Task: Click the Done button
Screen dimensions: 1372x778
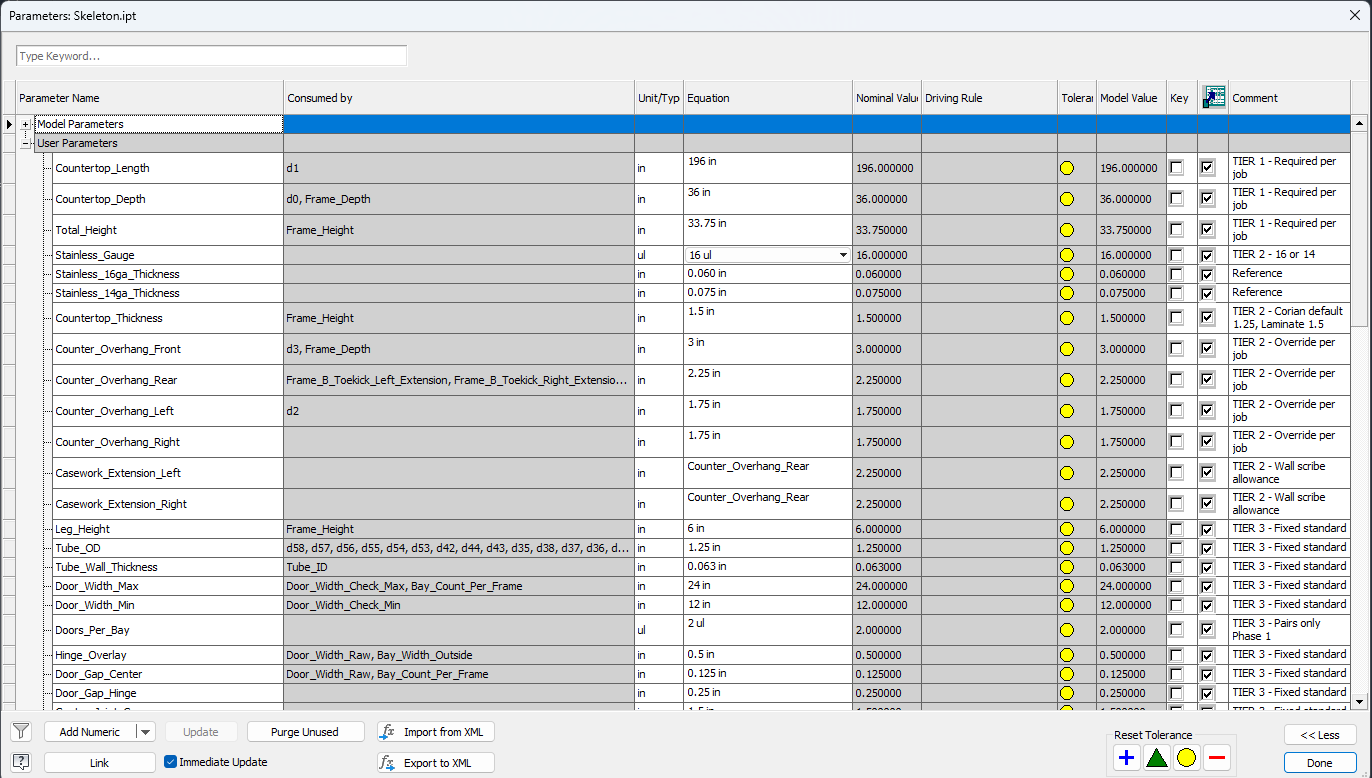Action: pos(1320,763)
